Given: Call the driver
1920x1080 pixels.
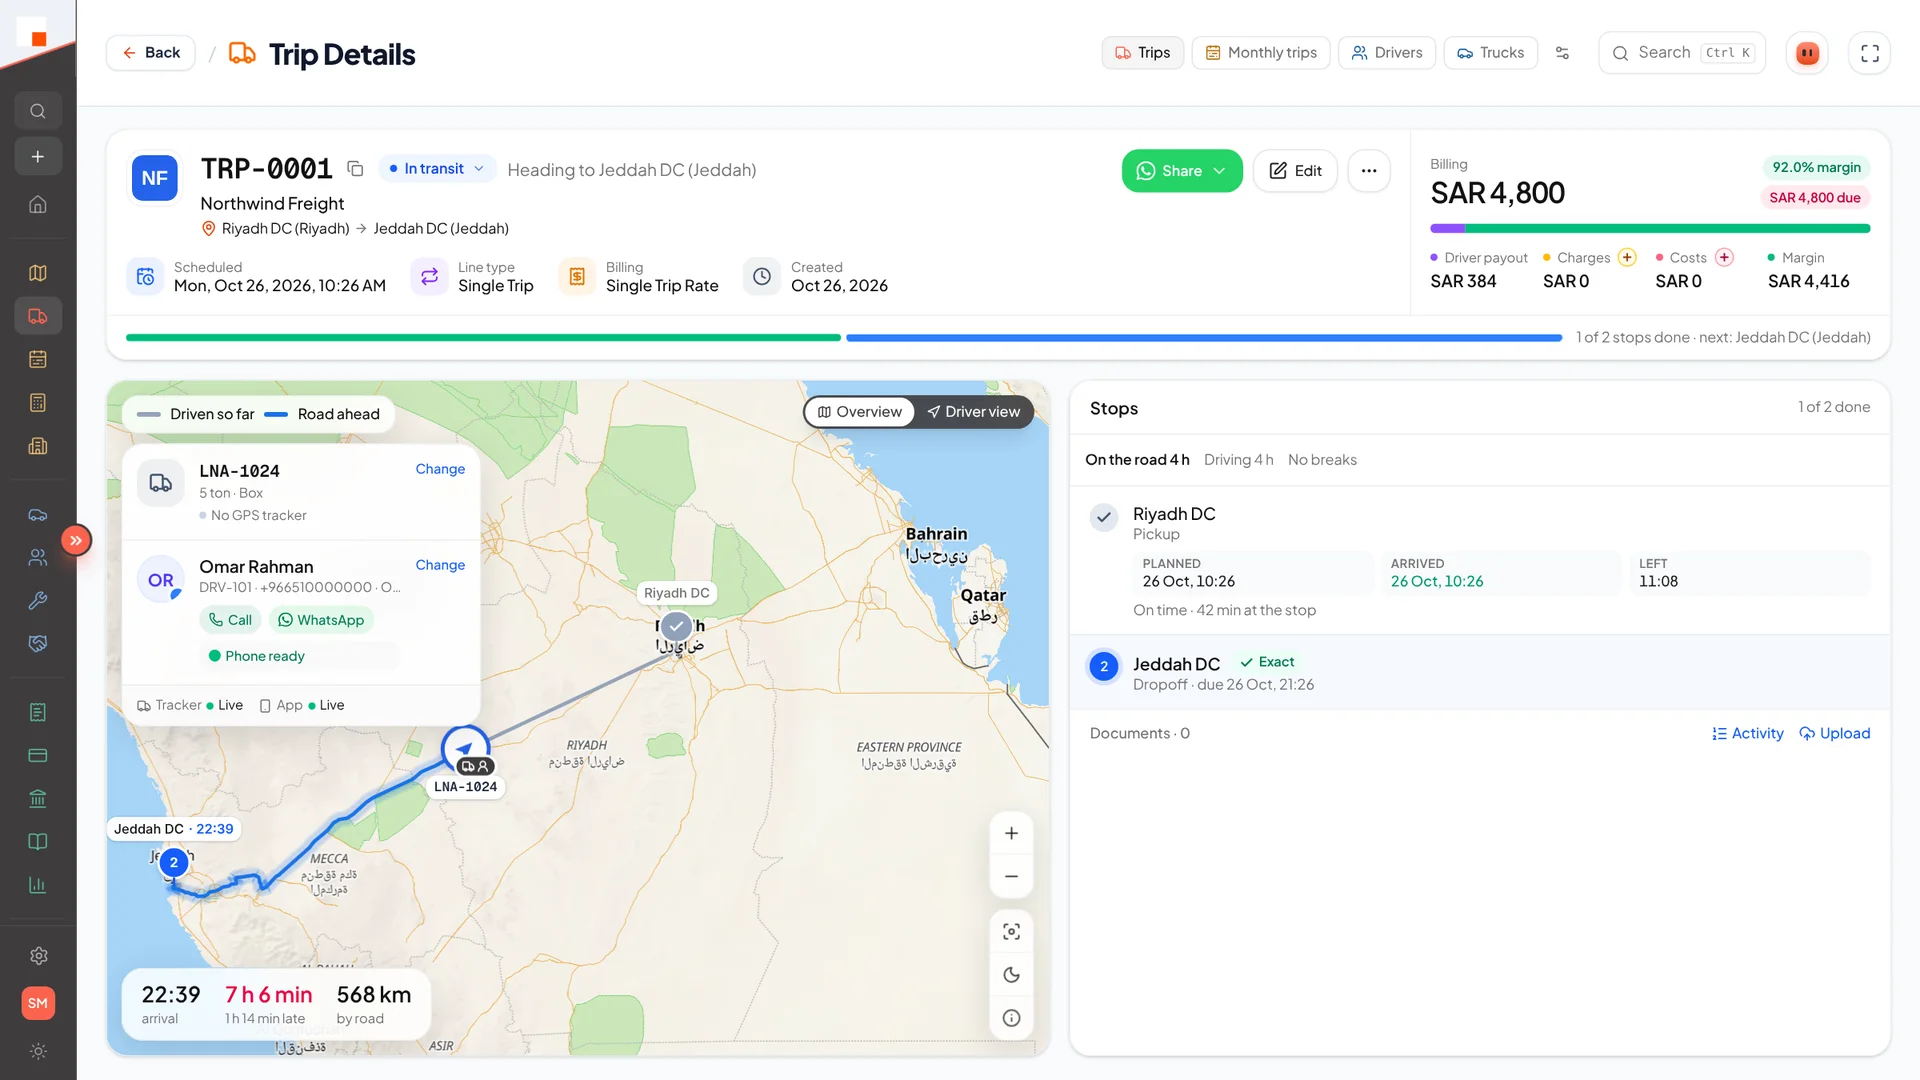Looking at the screenshot, I should (x=230, y=620).
